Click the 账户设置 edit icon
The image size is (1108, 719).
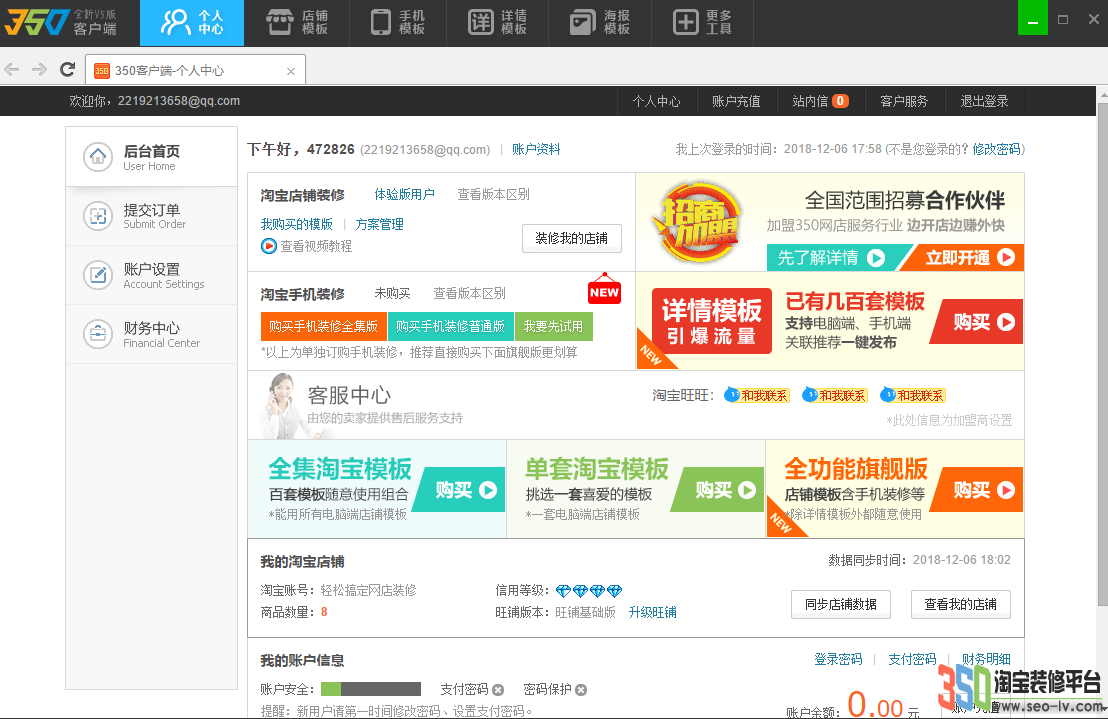pos(98,275)
